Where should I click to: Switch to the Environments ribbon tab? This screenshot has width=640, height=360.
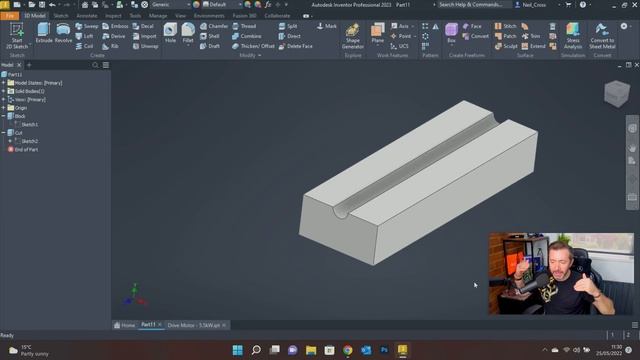209,16
